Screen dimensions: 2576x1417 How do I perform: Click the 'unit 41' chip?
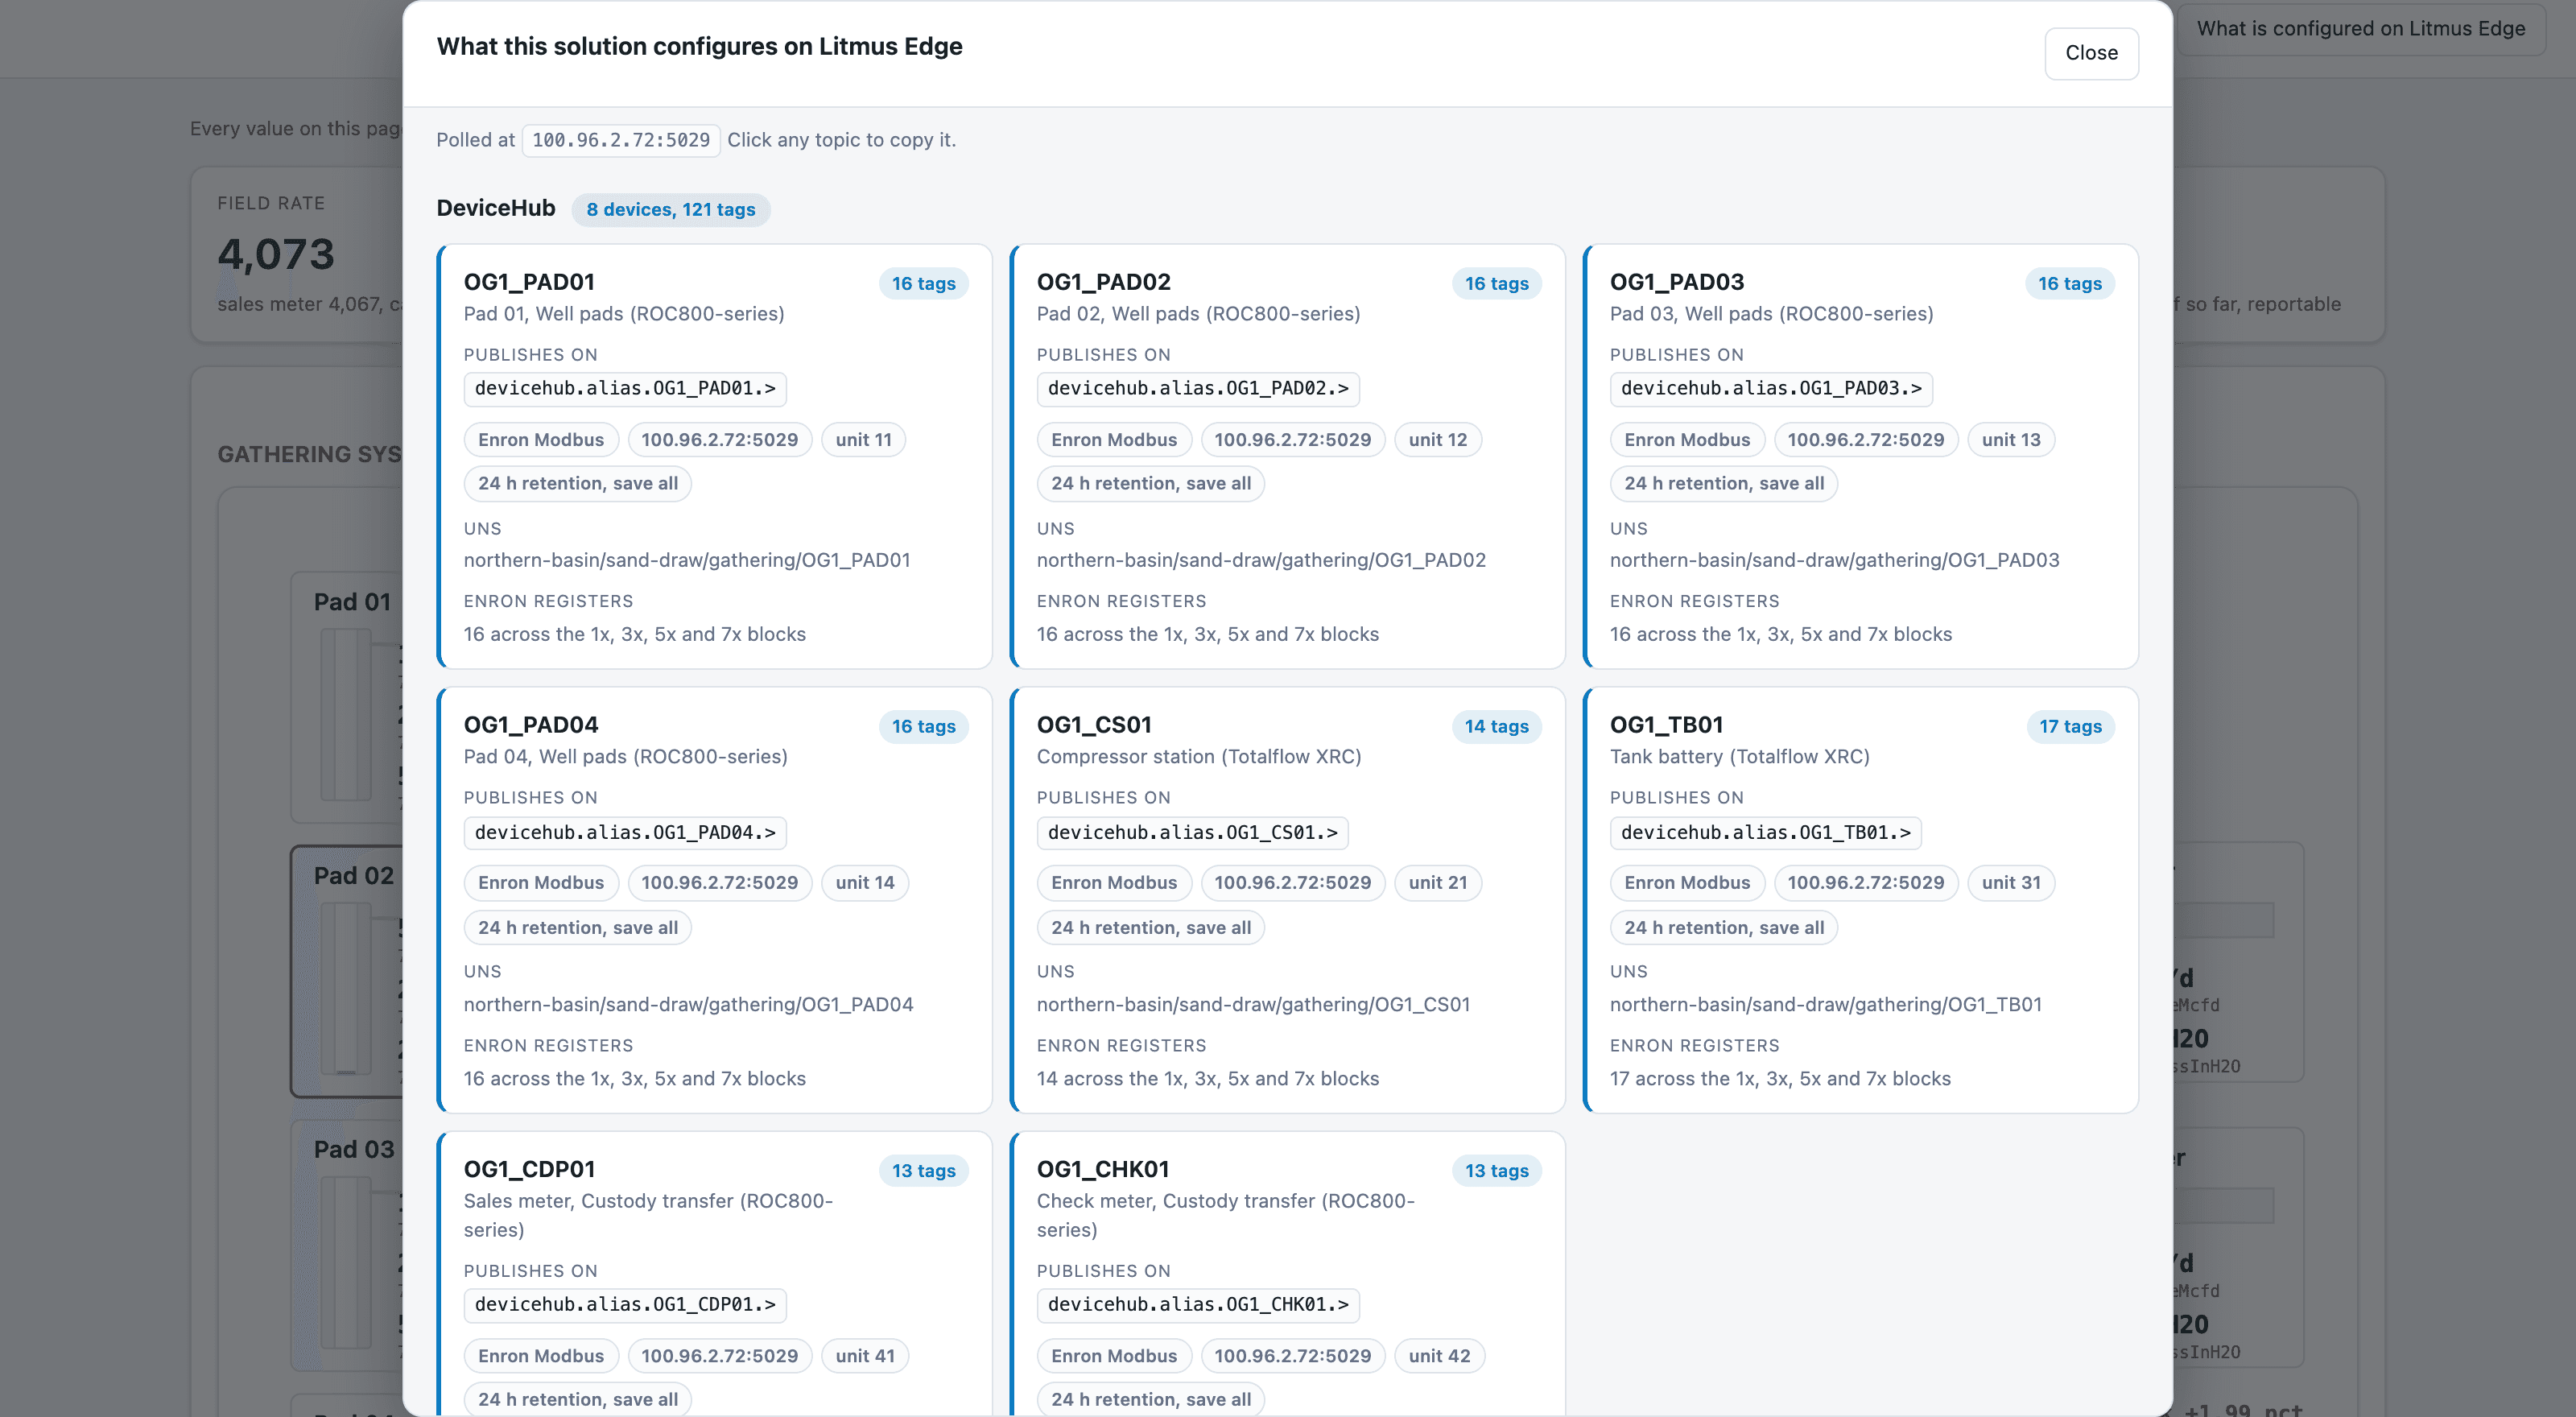point(865,1355)
